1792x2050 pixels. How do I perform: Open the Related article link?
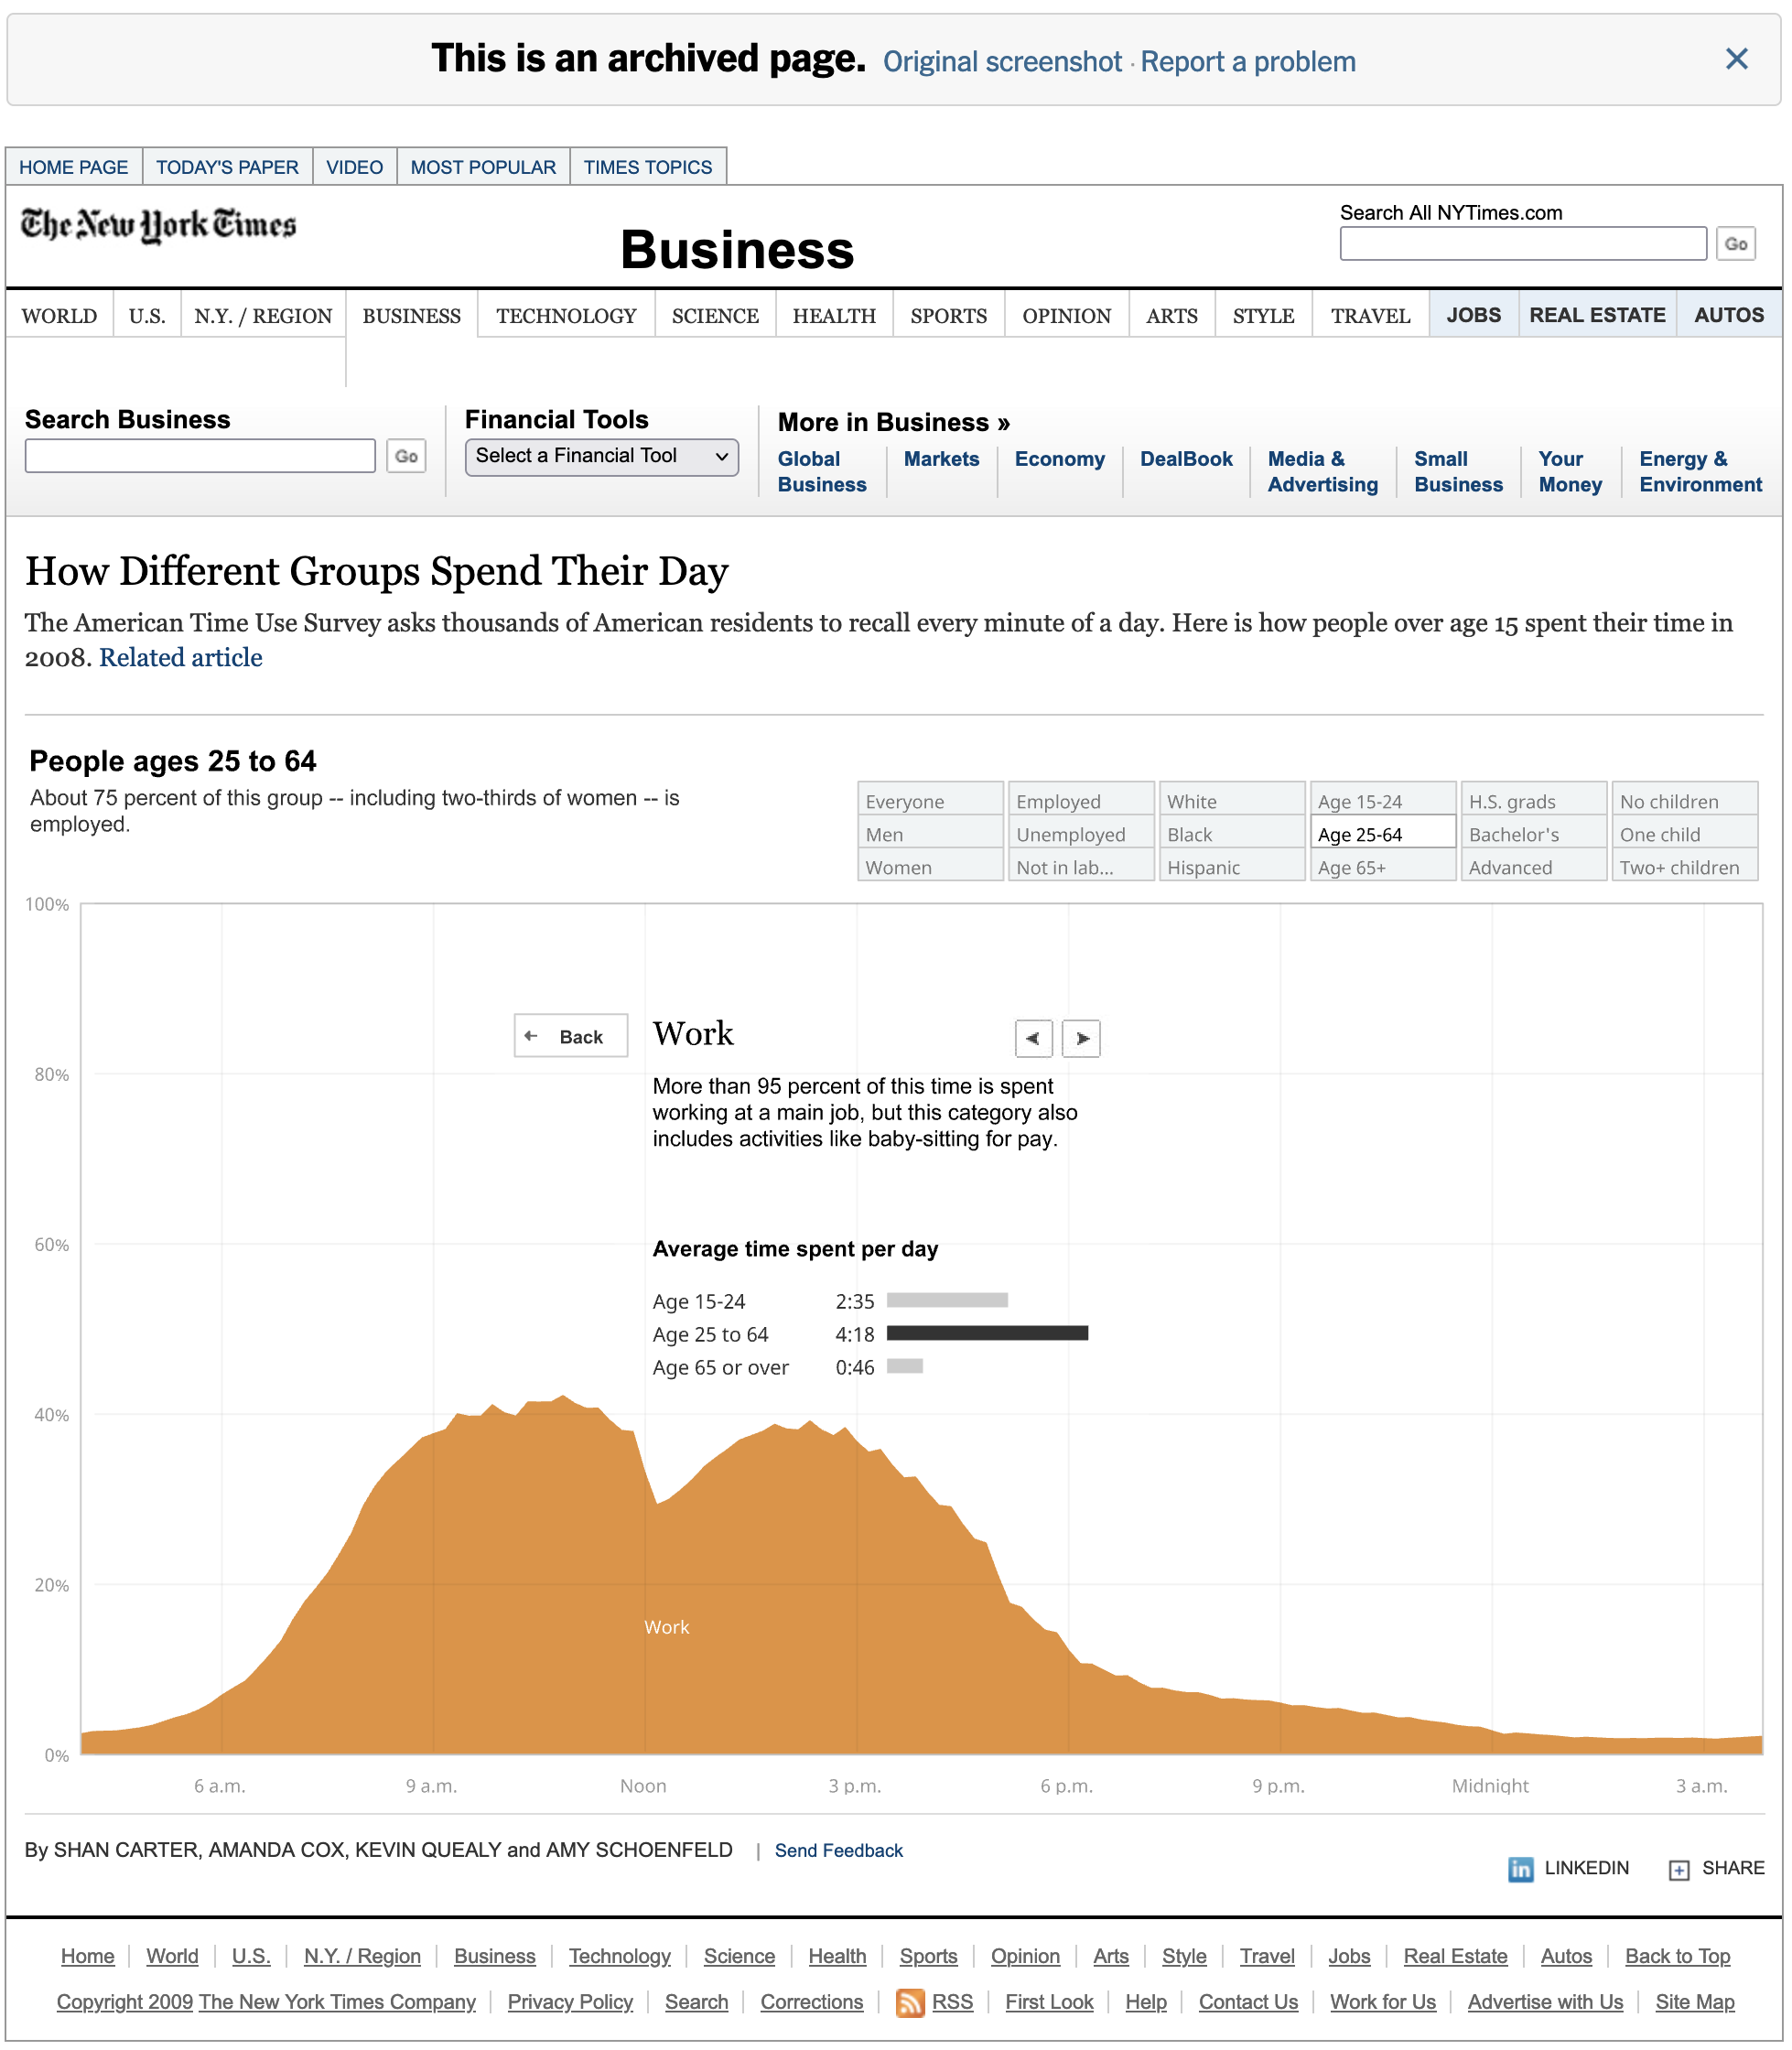(181, 657)
